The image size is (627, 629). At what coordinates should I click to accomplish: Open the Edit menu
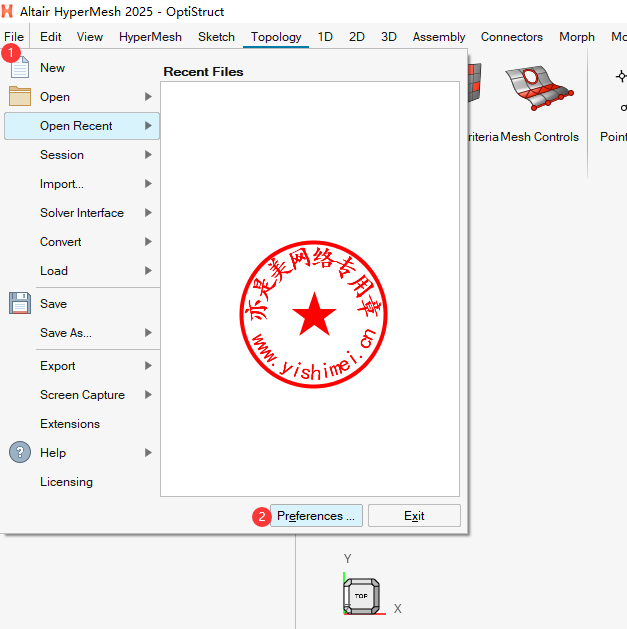click(51, 37)
